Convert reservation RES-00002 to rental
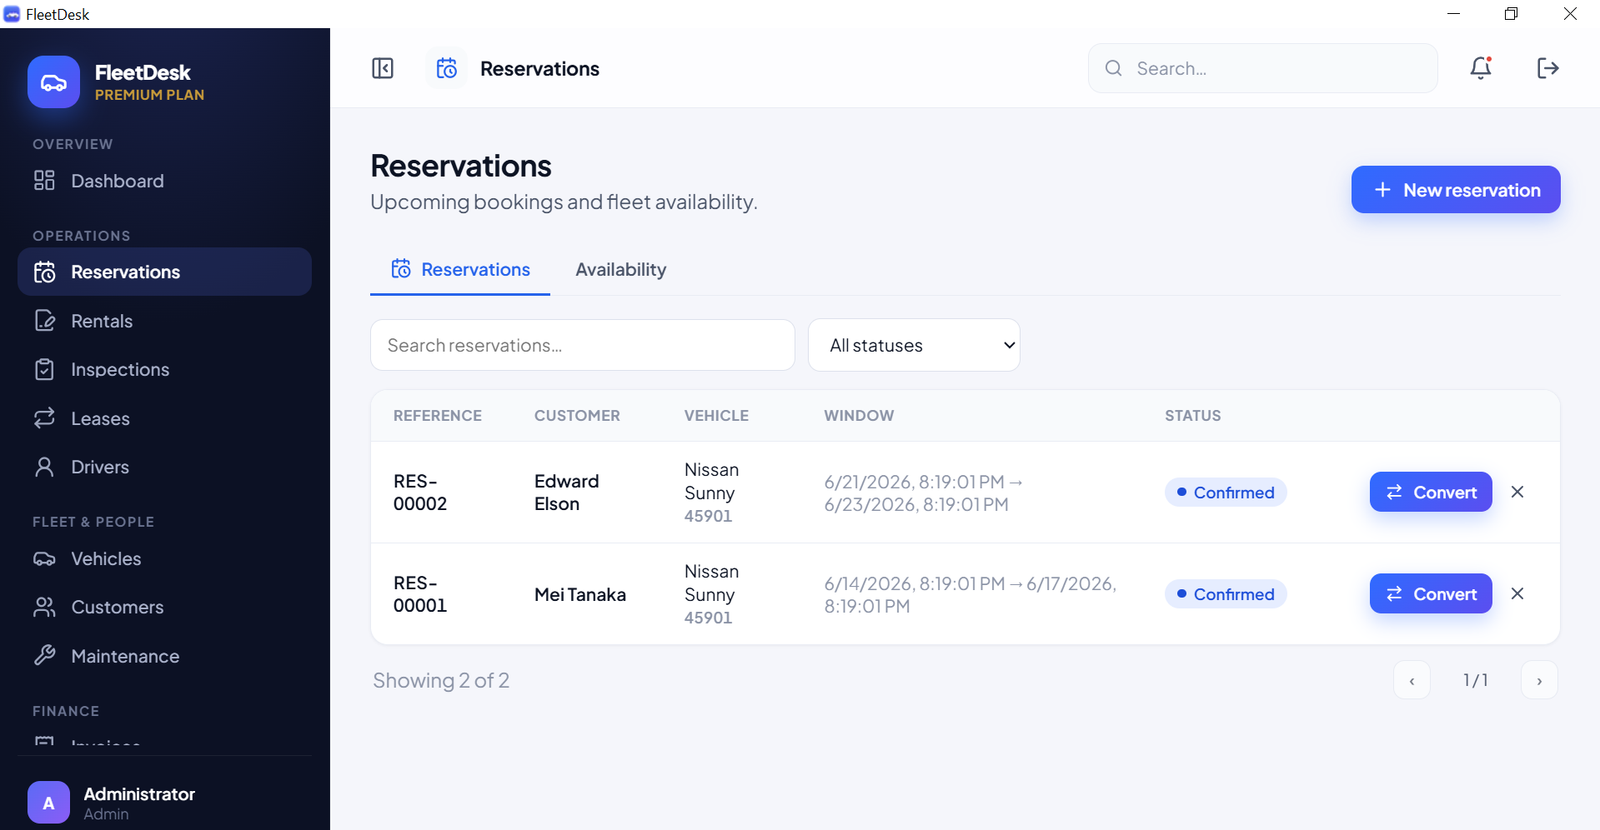The height and width of the screenshot is (830, 1600). [x=1431, y=492]
